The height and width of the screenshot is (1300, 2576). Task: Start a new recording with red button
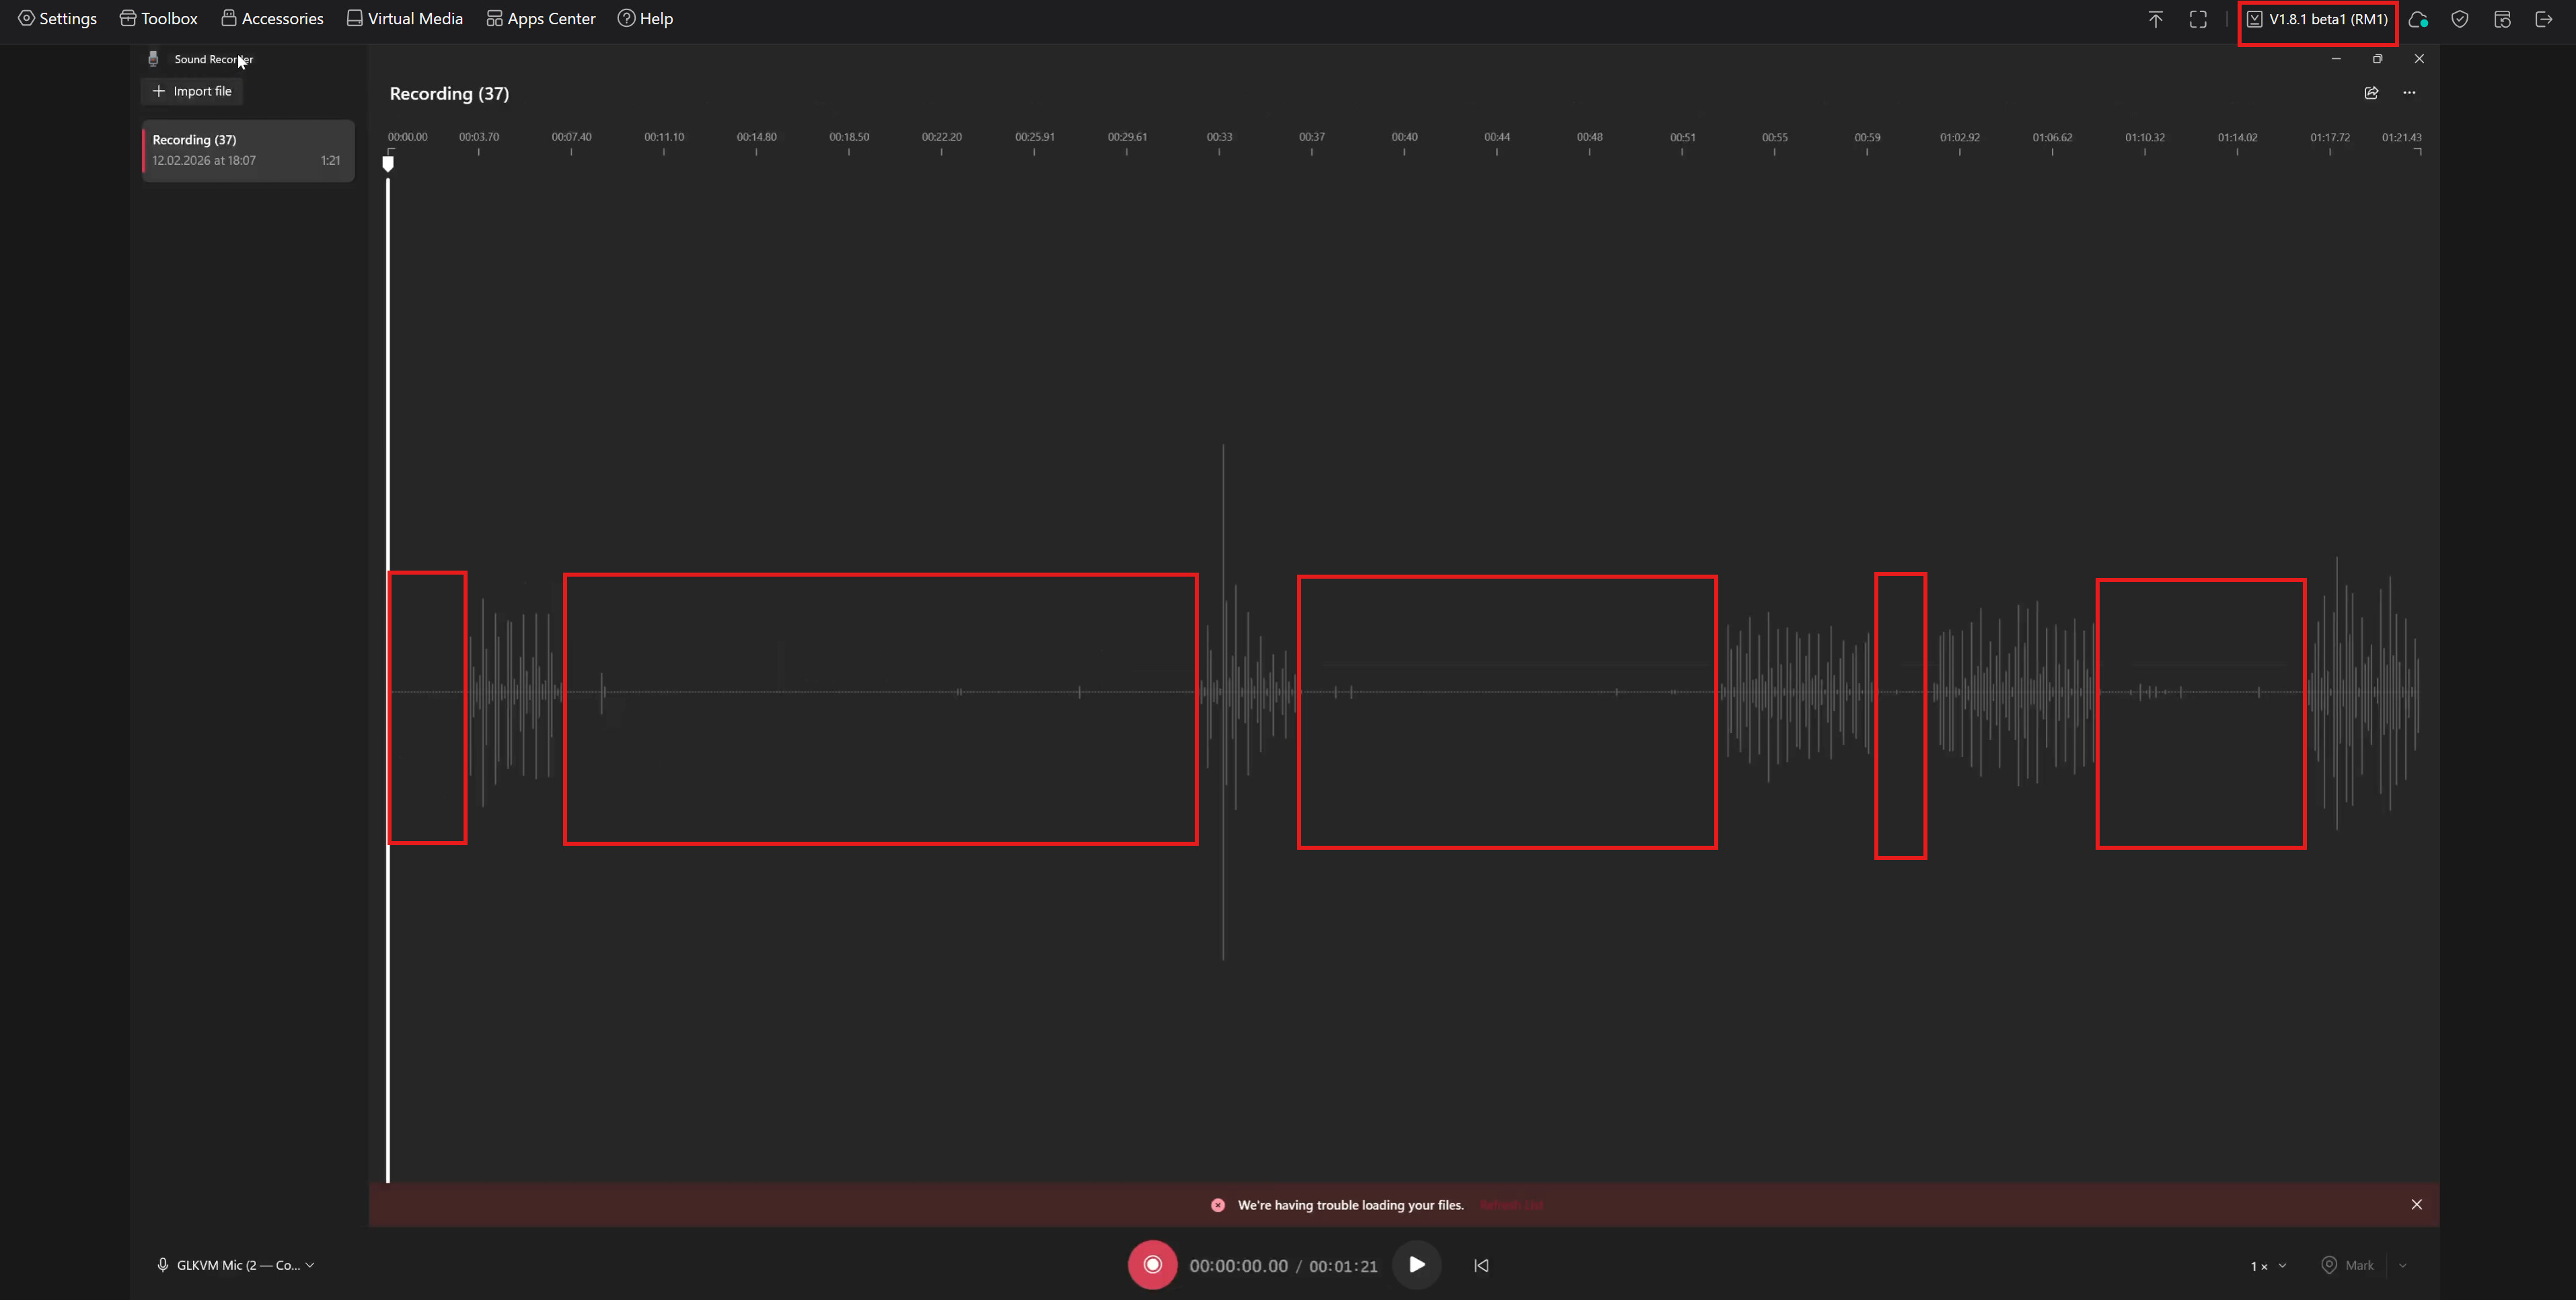pyautogui.click(x=1152, y=1265)
